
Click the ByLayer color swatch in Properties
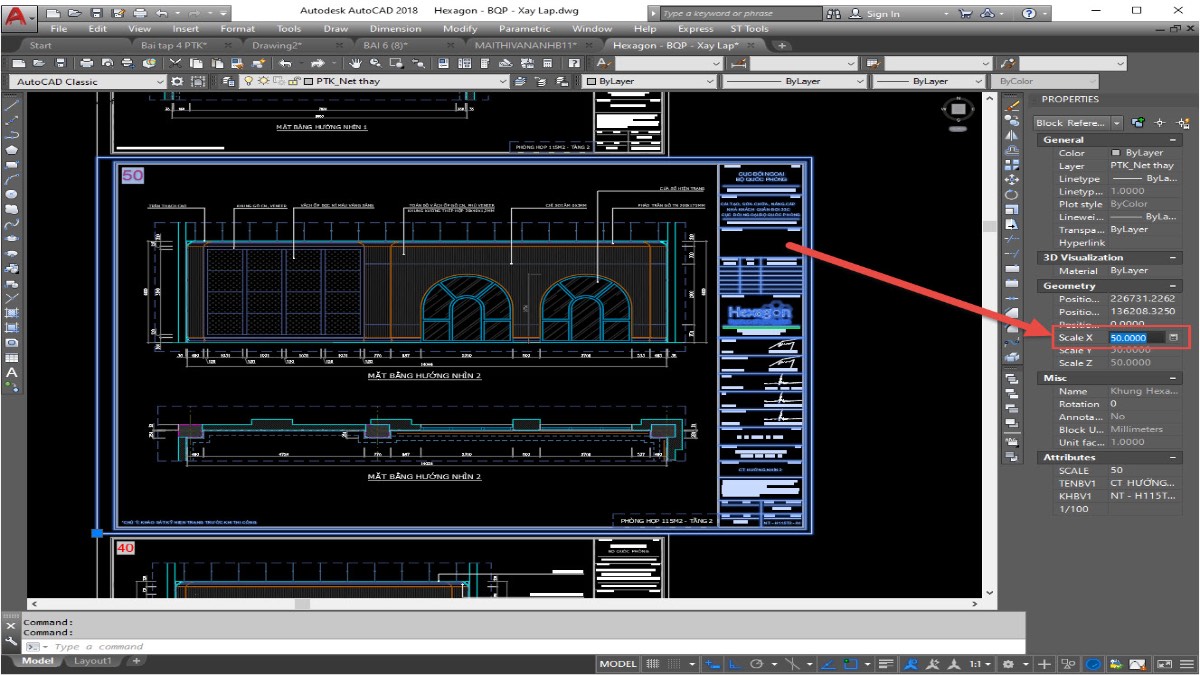pos(1116,153)
